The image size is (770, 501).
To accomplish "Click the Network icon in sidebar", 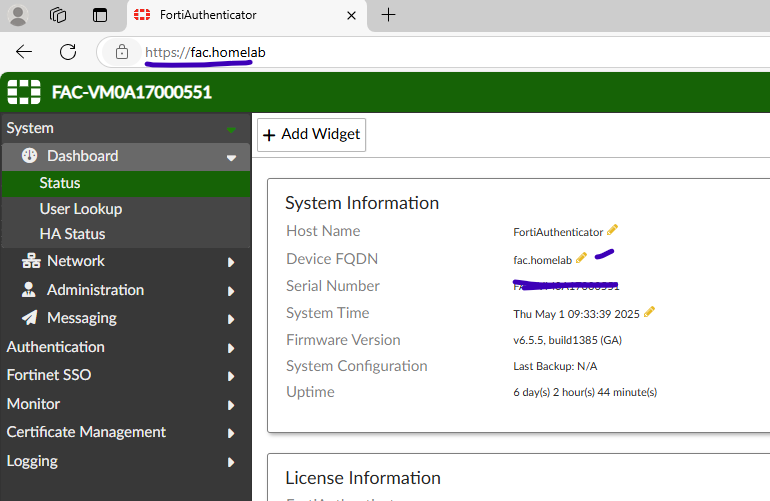I will [29, 261].
